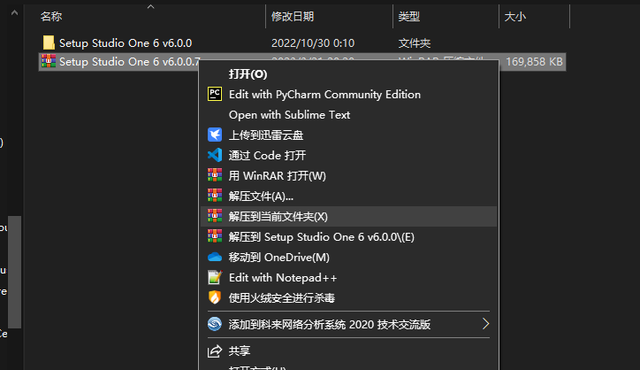
Task: Click the PyCharm icon in context menu
Action: (x=215, y=94)
